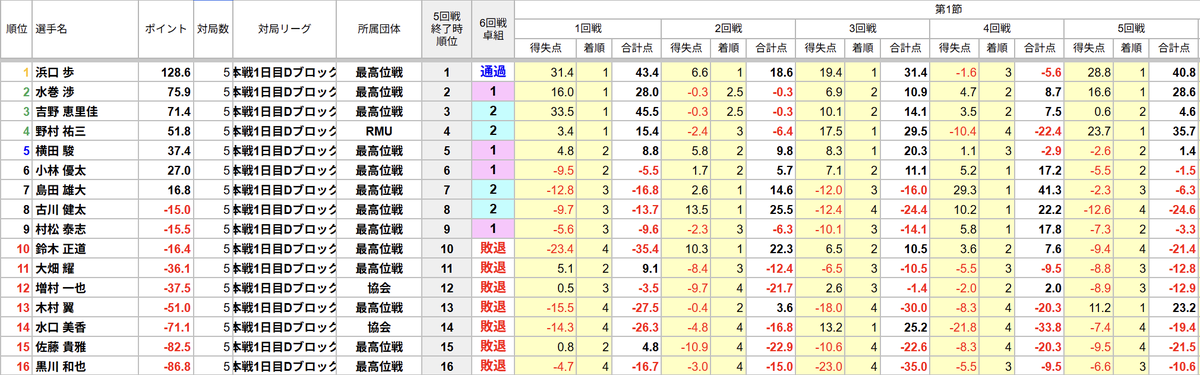The width and height of the screenshot is (1200, 375).
Task: Click the 71.4 points cell
Action: pos(165,111)
